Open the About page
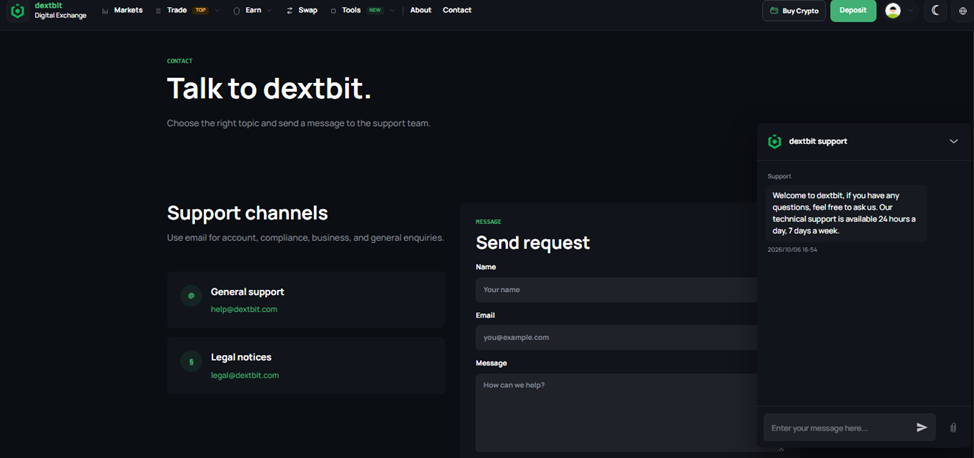 [421, 10]
